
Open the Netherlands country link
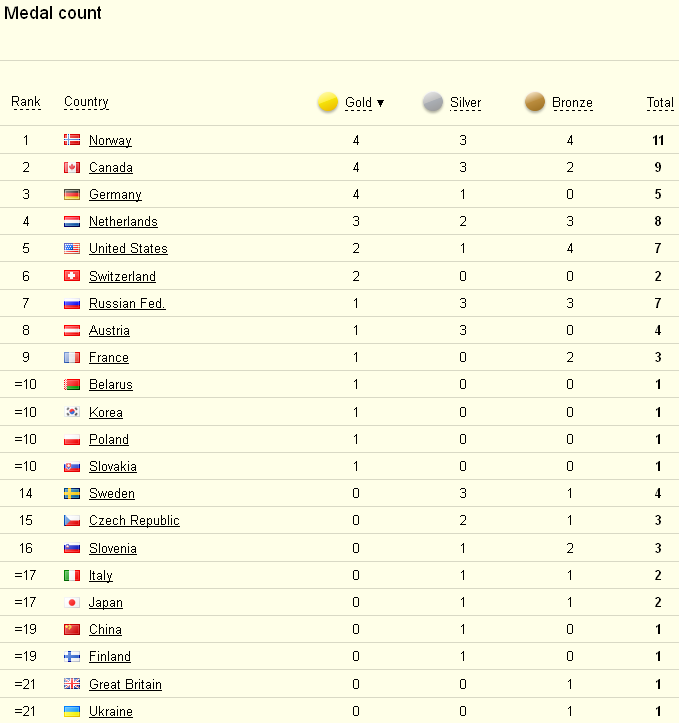click(x=123, y=221)
